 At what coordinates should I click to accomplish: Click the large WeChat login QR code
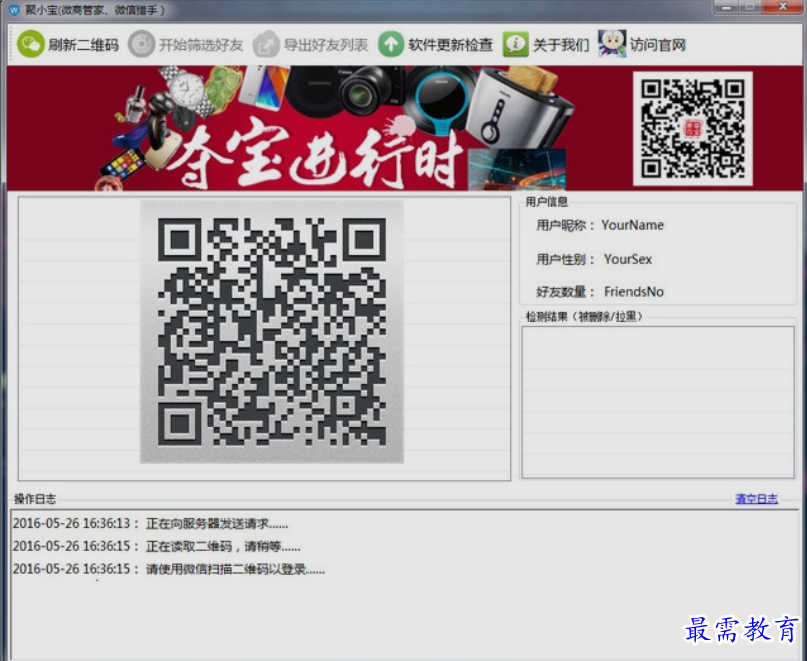coord(272,332)
